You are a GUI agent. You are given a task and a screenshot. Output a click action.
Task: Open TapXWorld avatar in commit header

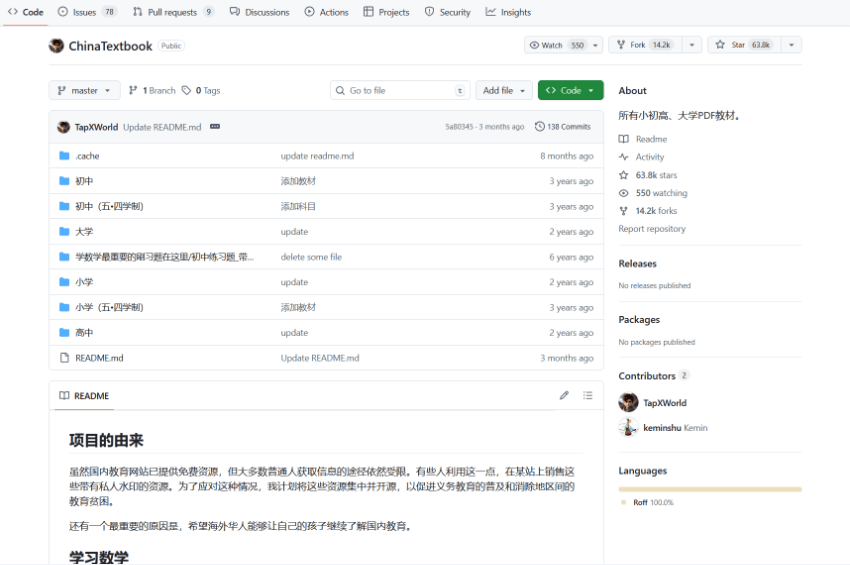tap(63, 127)
